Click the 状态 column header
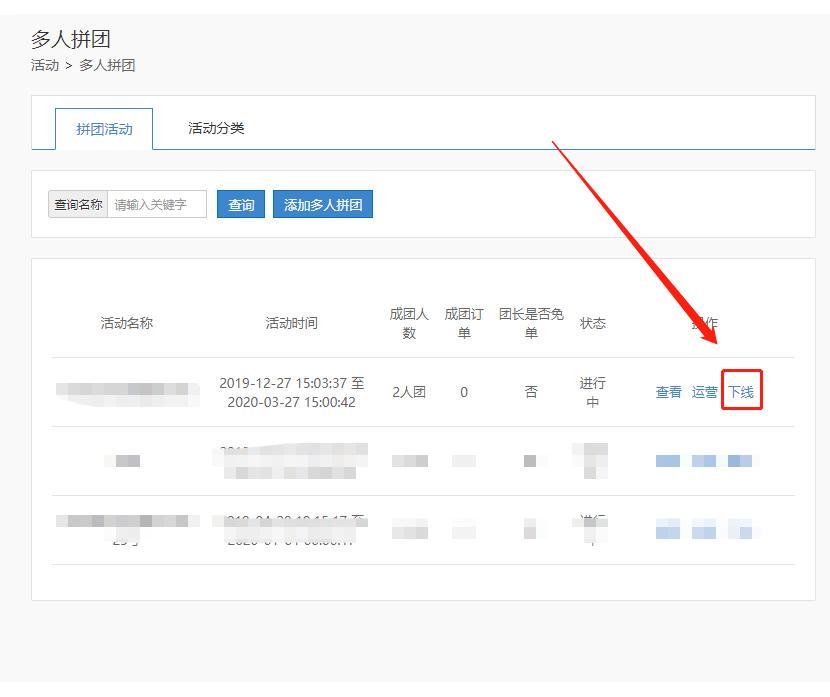Screen dimensions: 830x697 click(x=592, y=322)
